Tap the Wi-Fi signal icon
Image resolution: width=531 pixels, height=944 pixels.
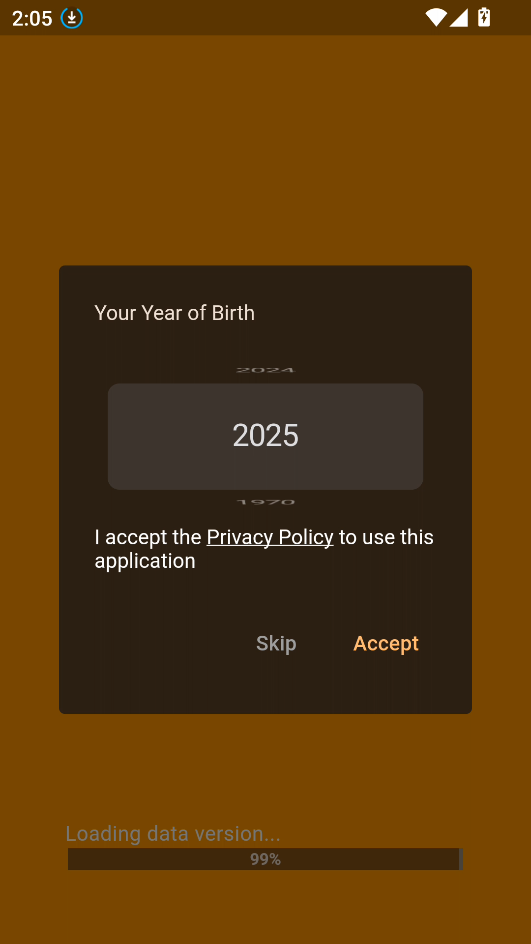436,17
